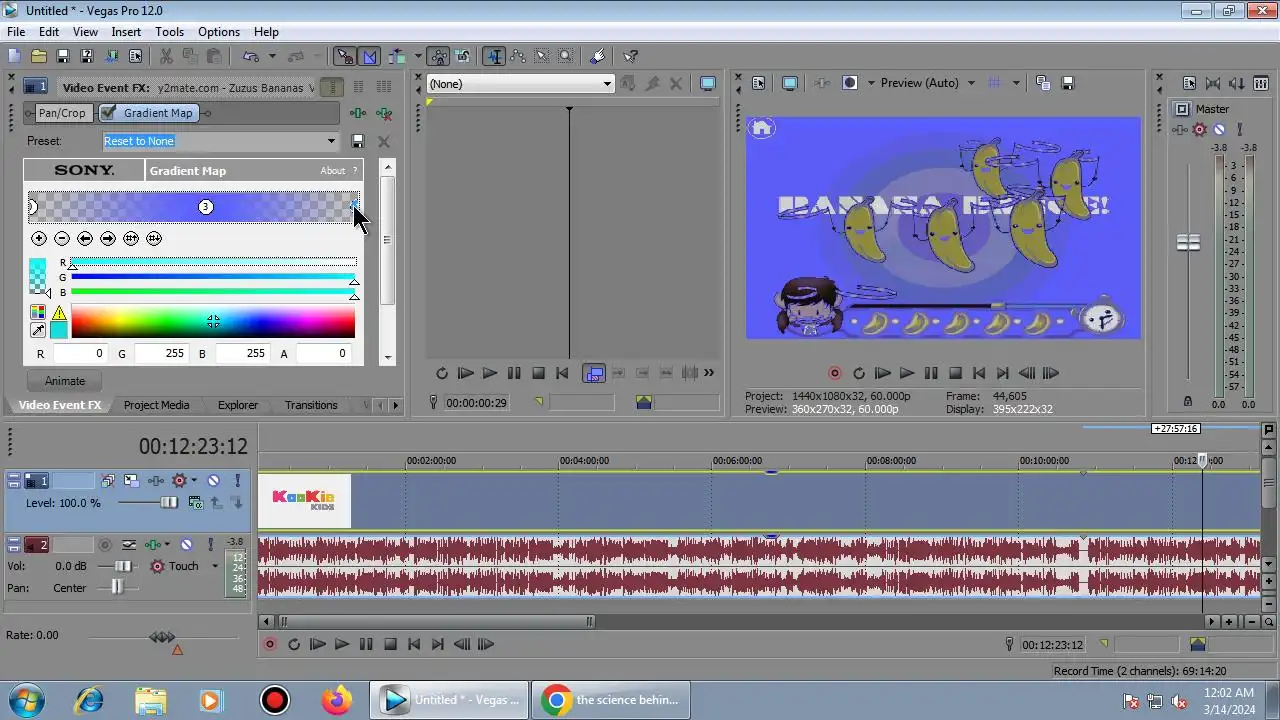The width and height of the screenshot is (1280, 720).
Task: Mute video track 1
Action: pyautogui.click(x=214, y=481)
